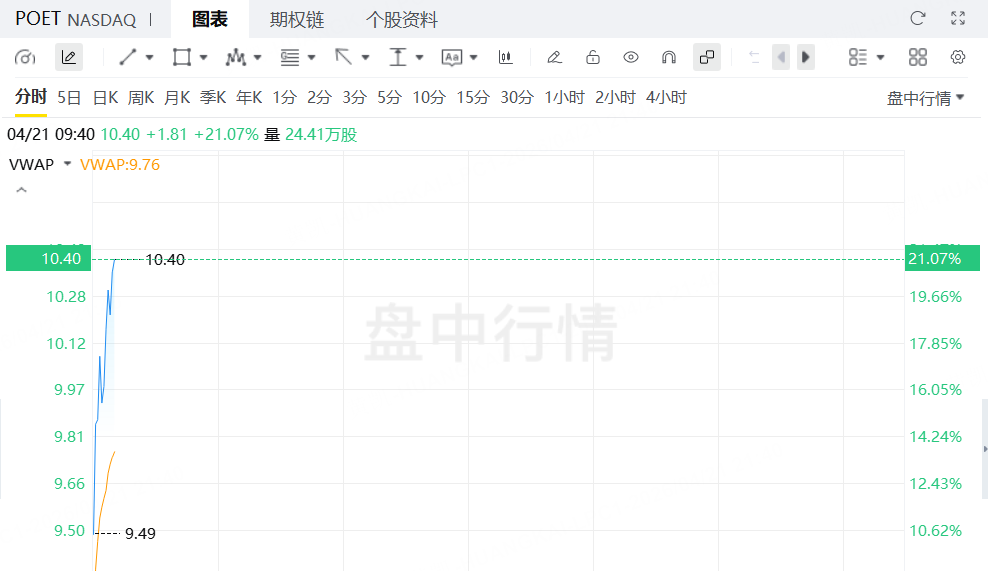Screen dimensions: 988x571
Task: Select the Fibonacci levels tool
Action: (290, 57)
